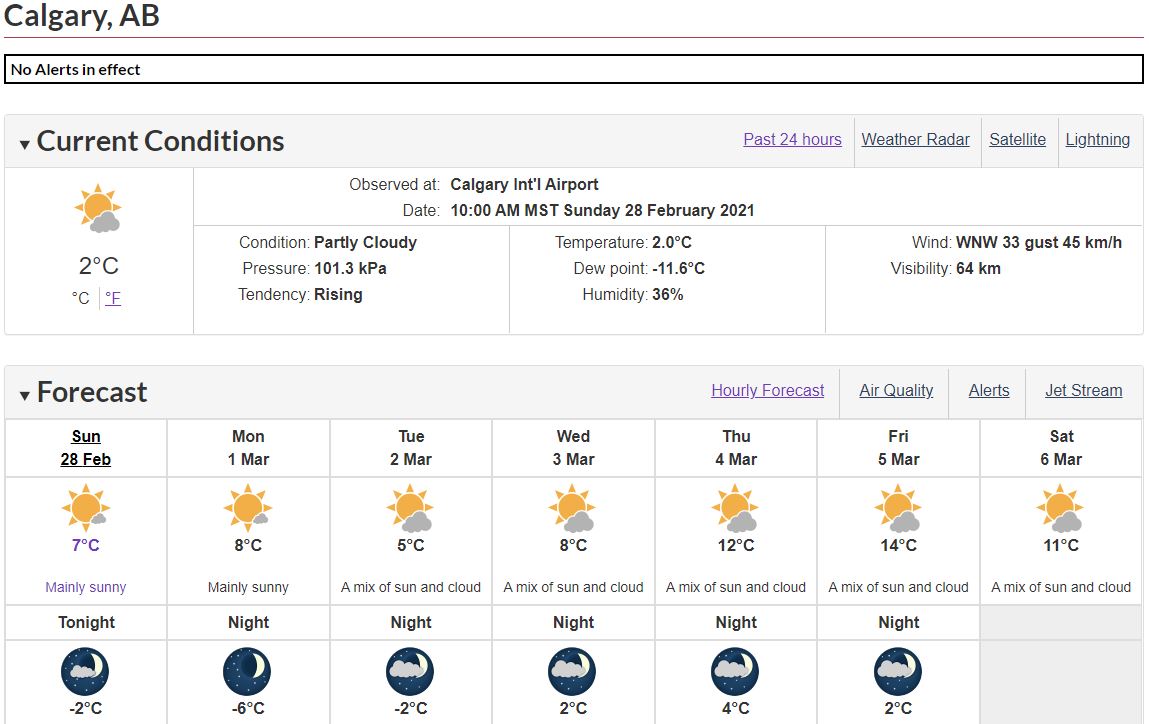Screen dimensions: 1149x724
Task: Go to the Air Quality page
Action: pyautogui.click(x=896, y=391)
